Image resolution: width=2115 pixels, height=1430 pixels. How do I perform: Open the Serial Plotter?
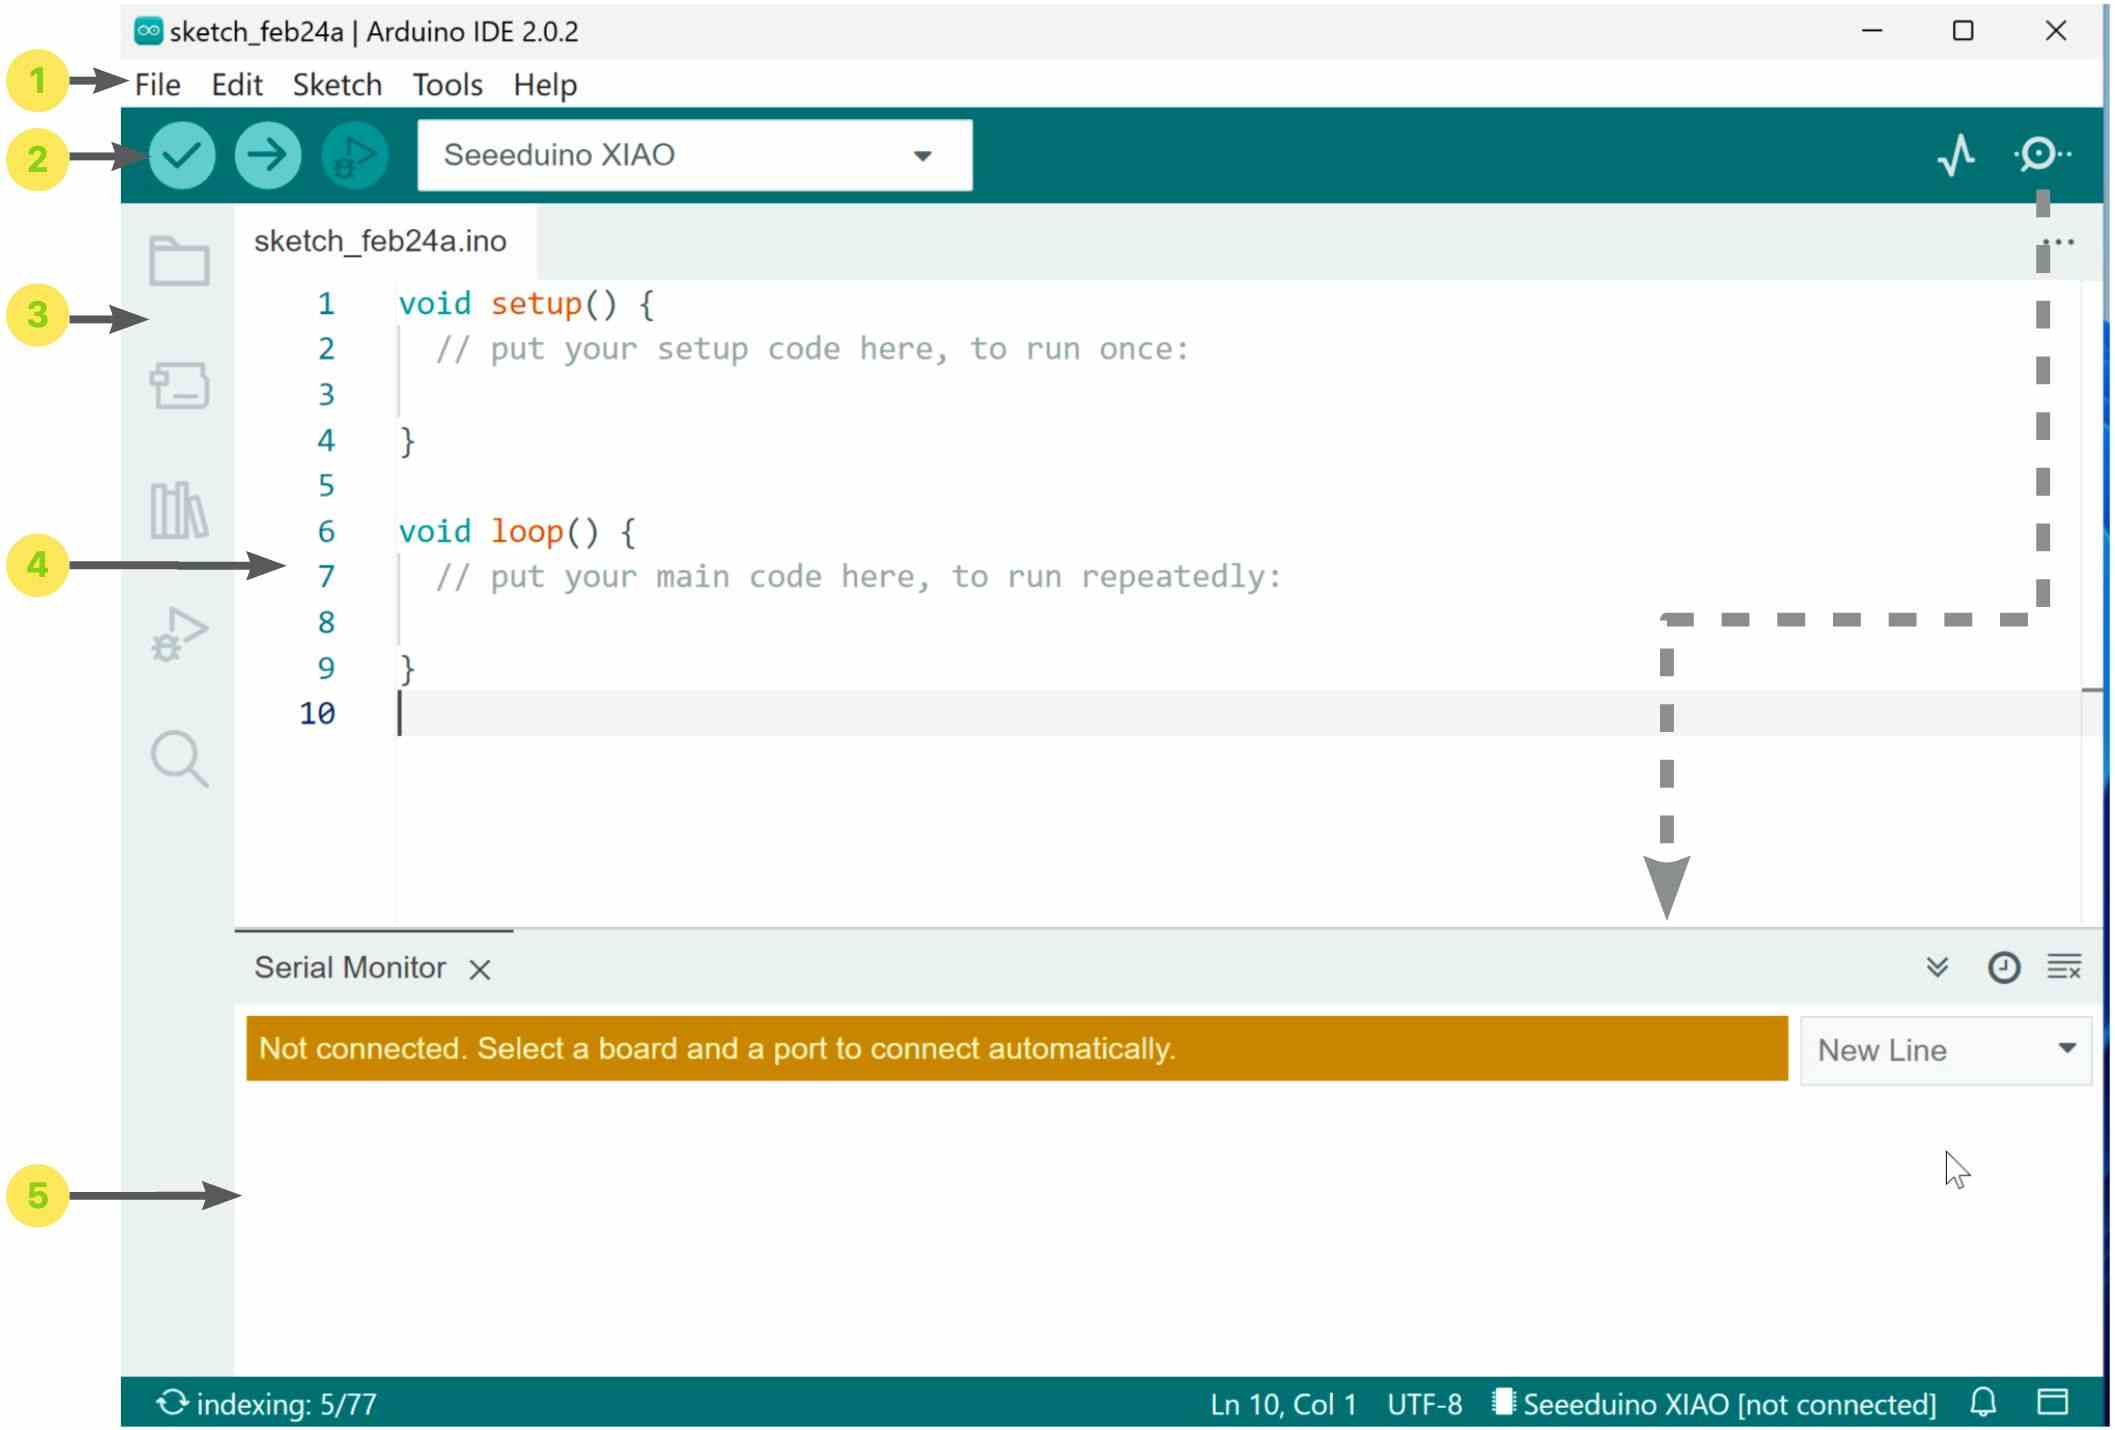pos(1954,155)
